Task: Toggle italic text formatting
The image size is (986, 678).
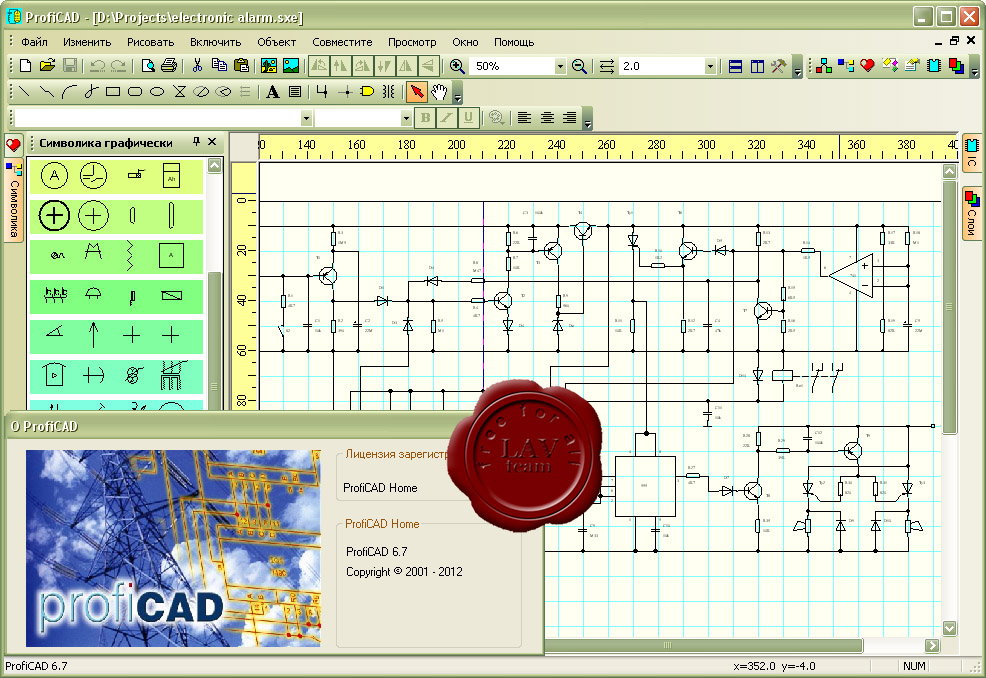Action: (446, 118)
